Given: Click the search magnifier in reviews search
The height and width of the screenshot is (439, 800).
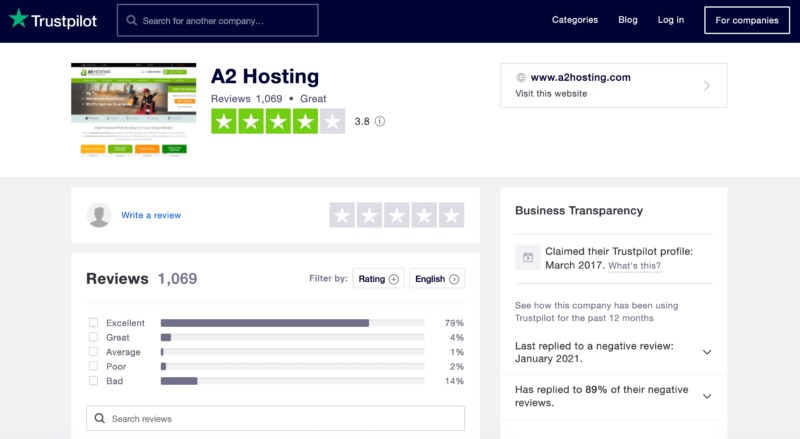Looking at the screenshot, I should click(99, 418).
